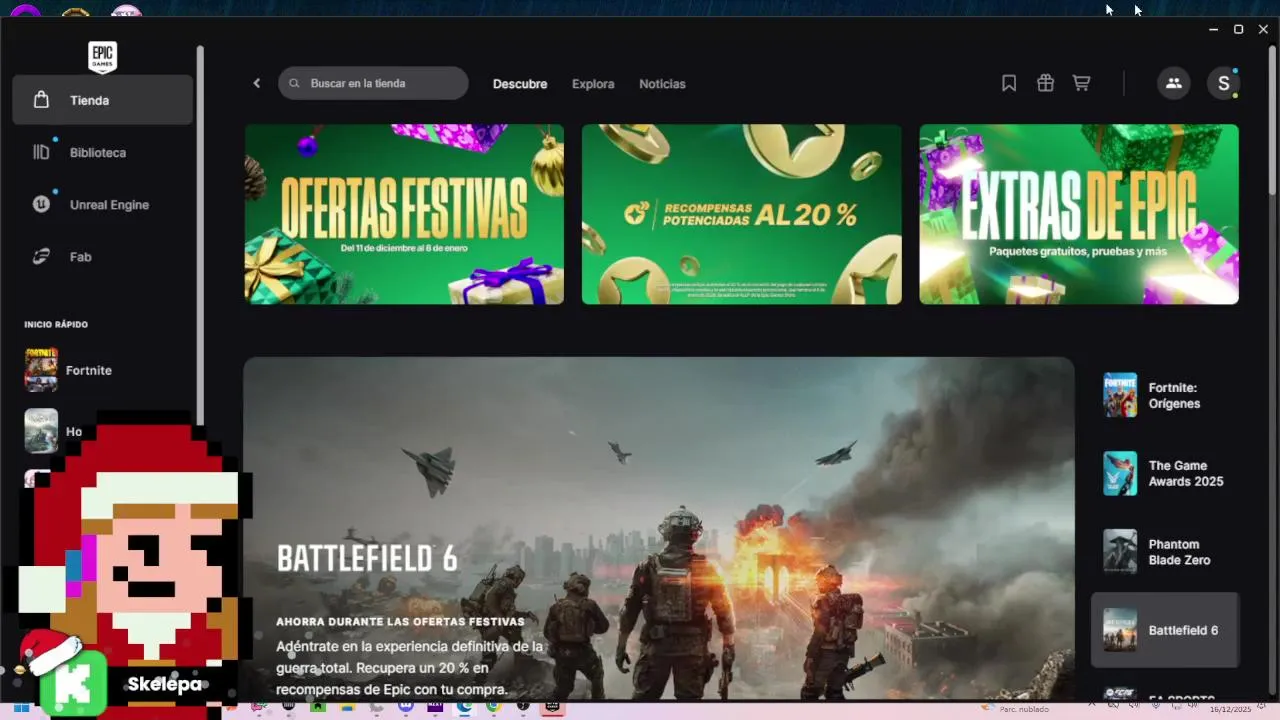Open the Battlefield 6 featured hero image
This screenshot has width=1280, height=720.
point(659,528)
